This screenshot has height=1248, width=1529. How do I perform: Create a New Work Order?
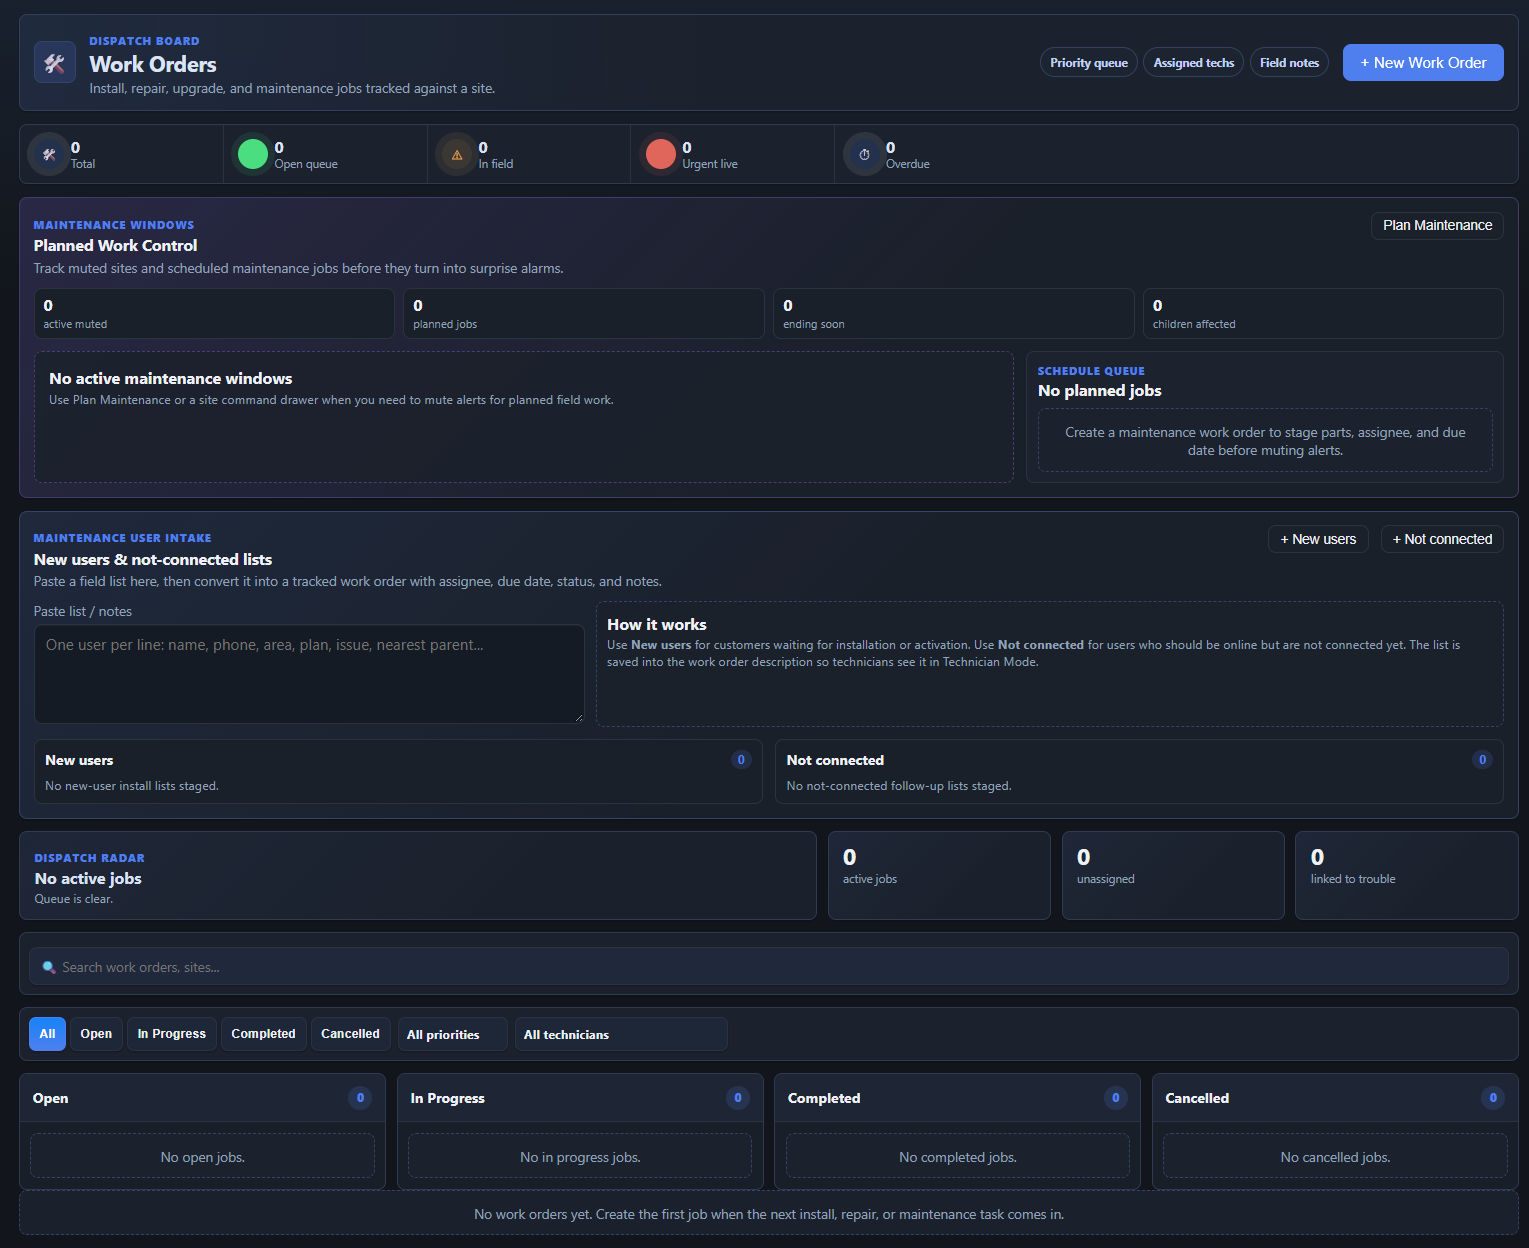coord(1423,62)
